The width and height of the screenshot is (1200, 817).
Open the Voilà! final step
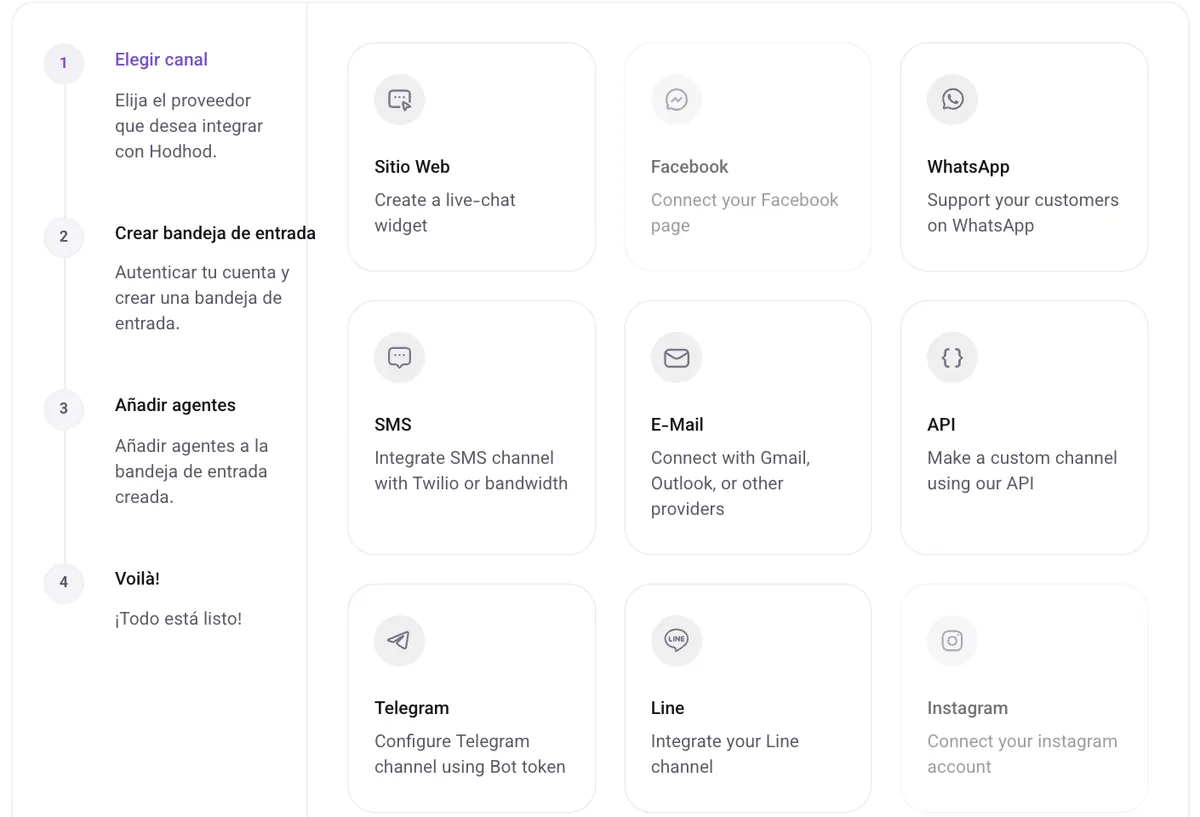(x=137, y=579)
